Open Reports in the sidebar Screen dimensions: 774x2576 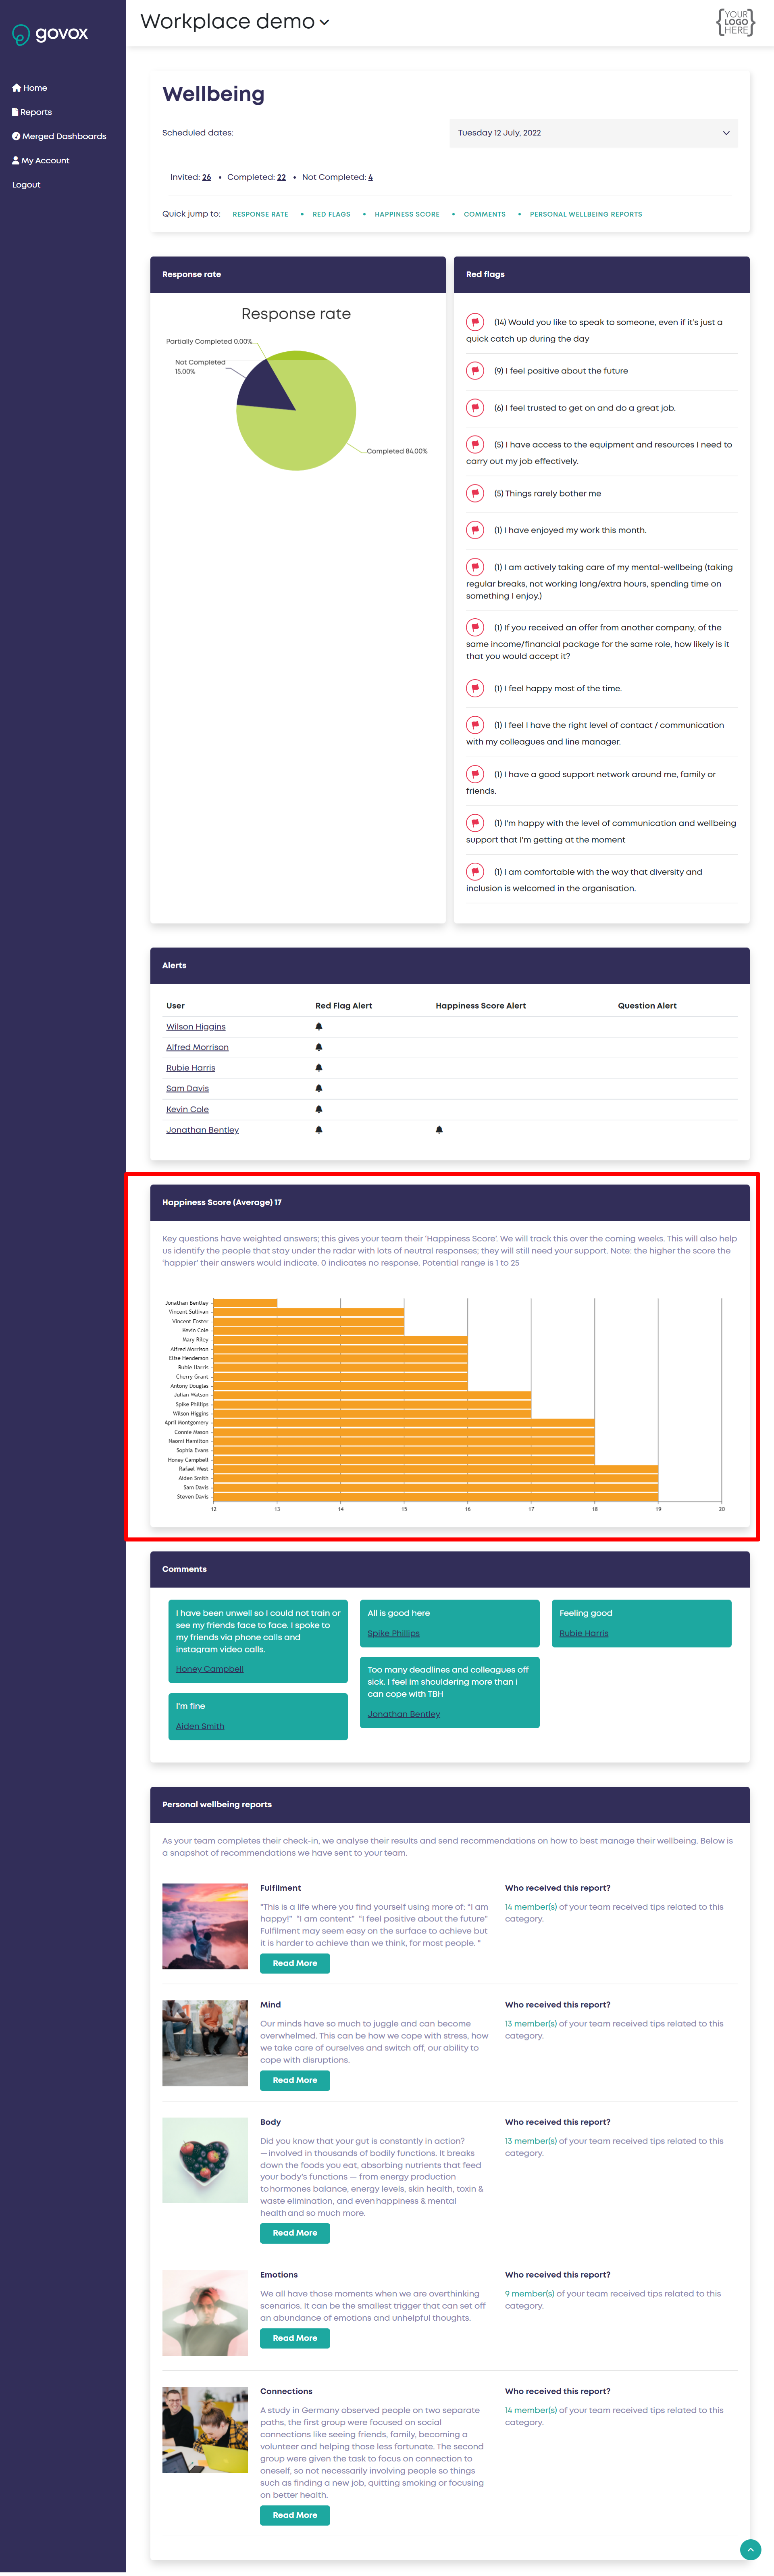[31, 112]
